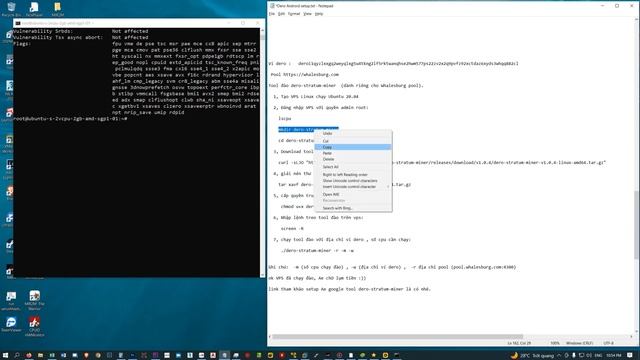The width and height of the screenshot is (640, 360).
Task: Expand Insert Unicode control character submenu
Action: (x=353, y=187)
